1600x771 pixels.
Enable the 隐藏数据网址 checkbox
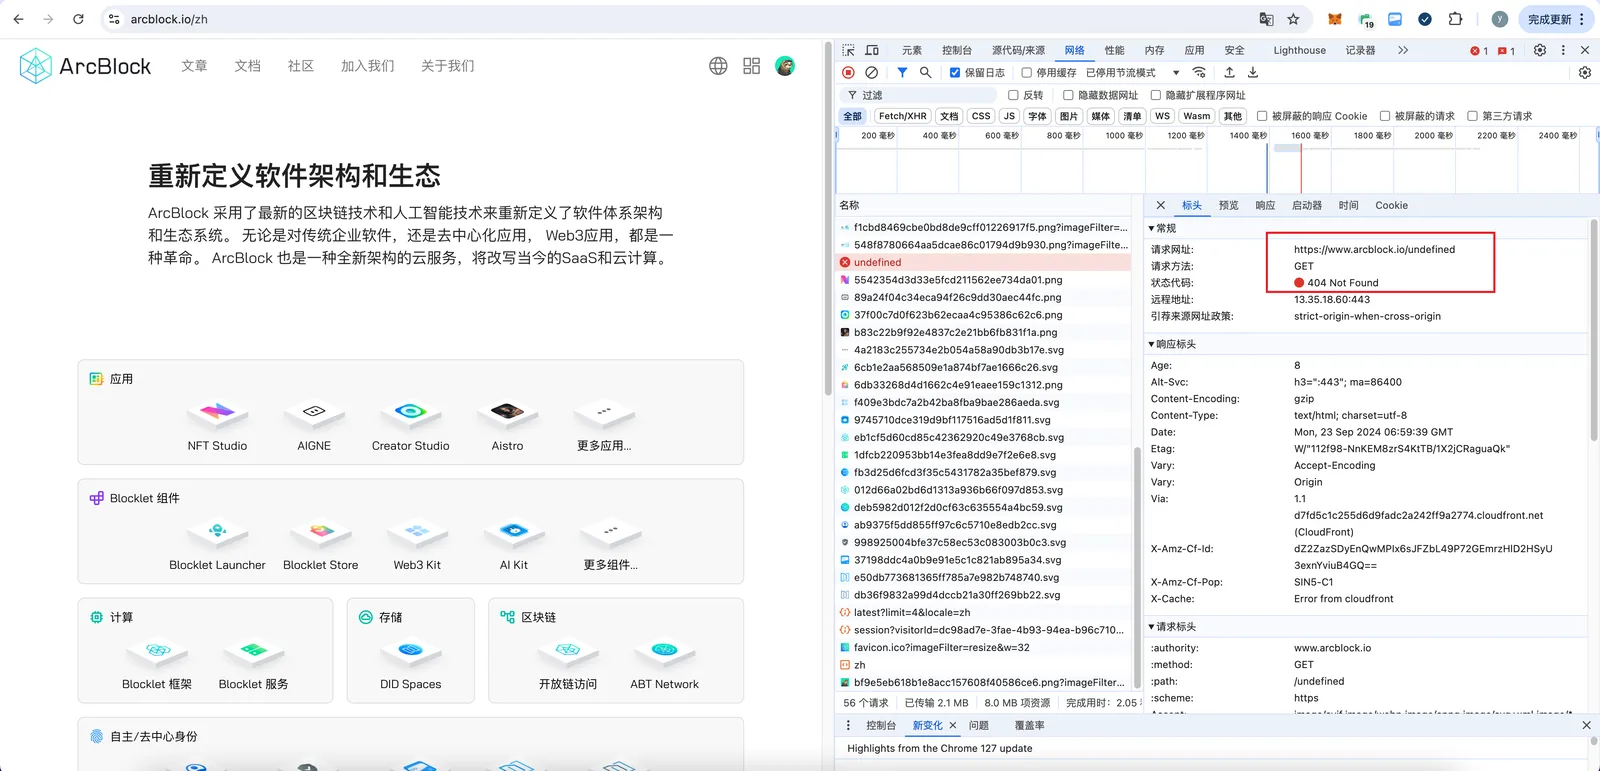click(x=1068, y=95)
